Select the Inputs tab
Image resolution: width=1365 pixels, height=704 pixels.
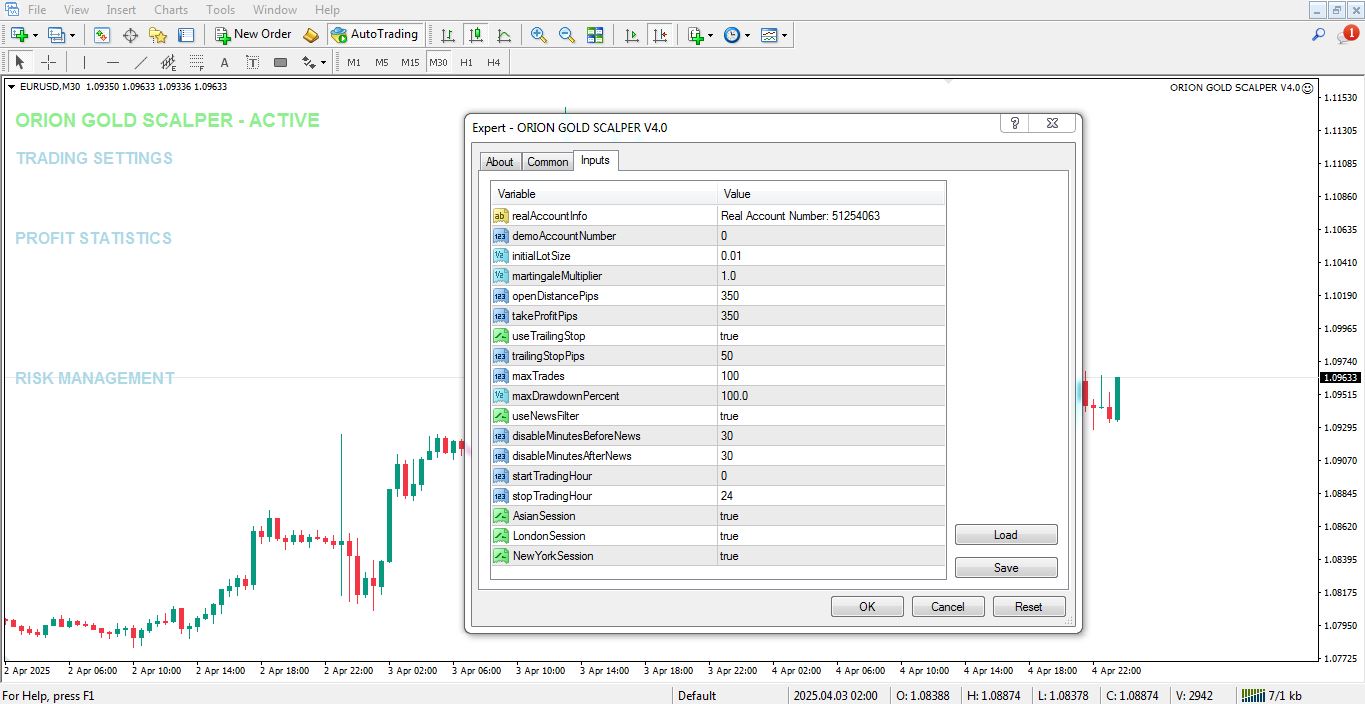click(595, 160)
